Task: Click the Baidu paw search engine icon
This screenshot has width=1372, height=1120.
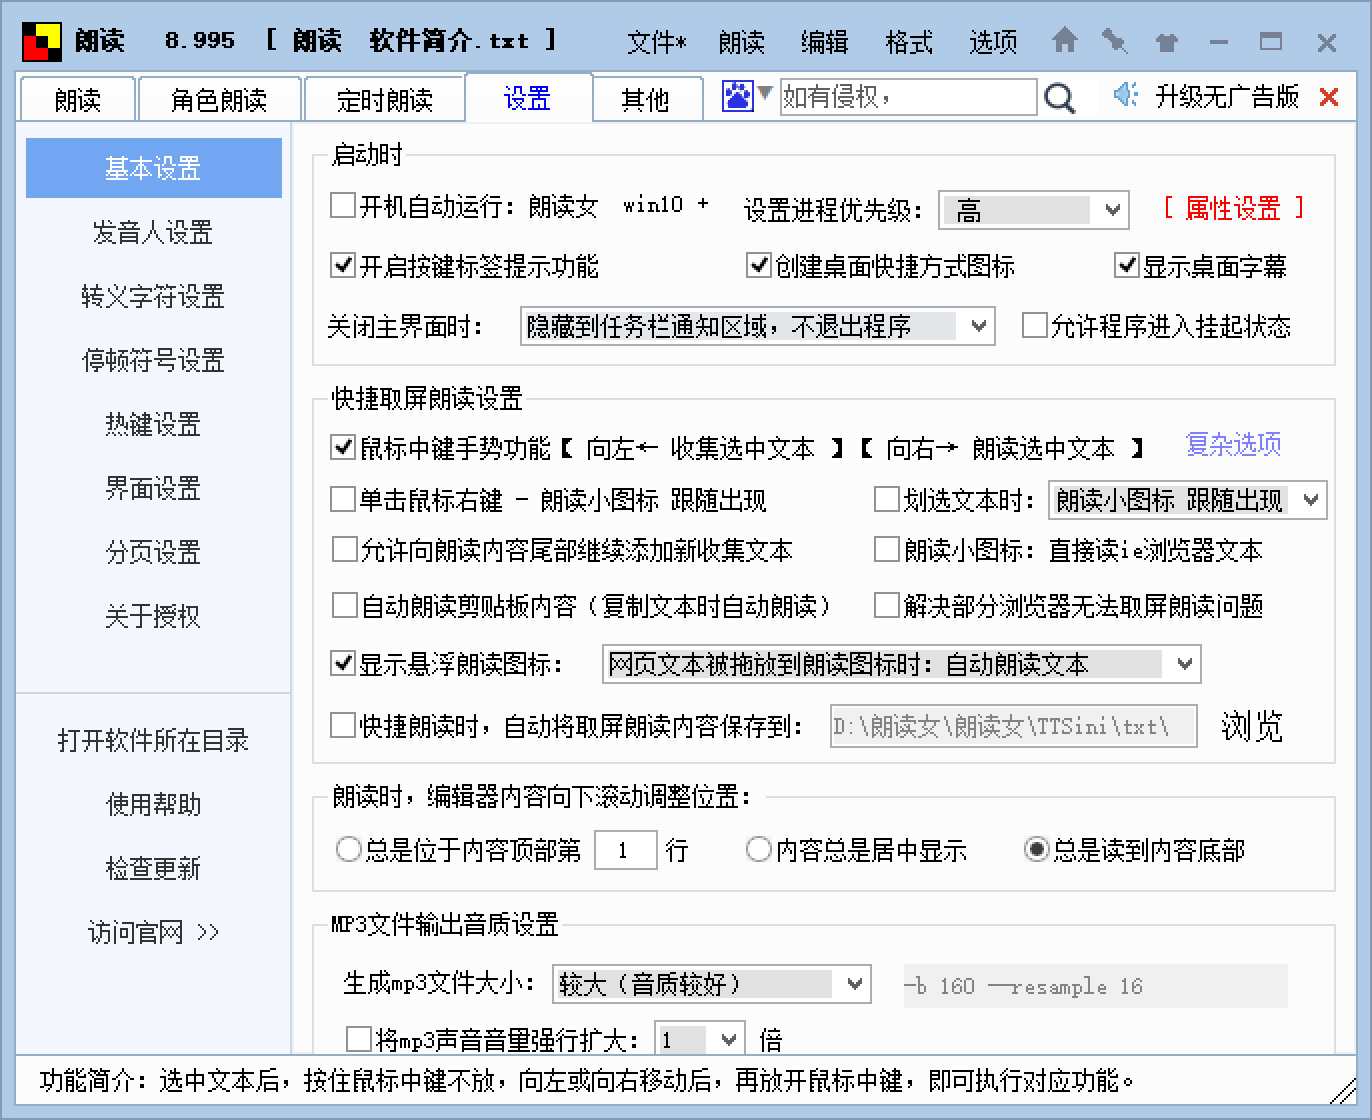Action: 737,96
